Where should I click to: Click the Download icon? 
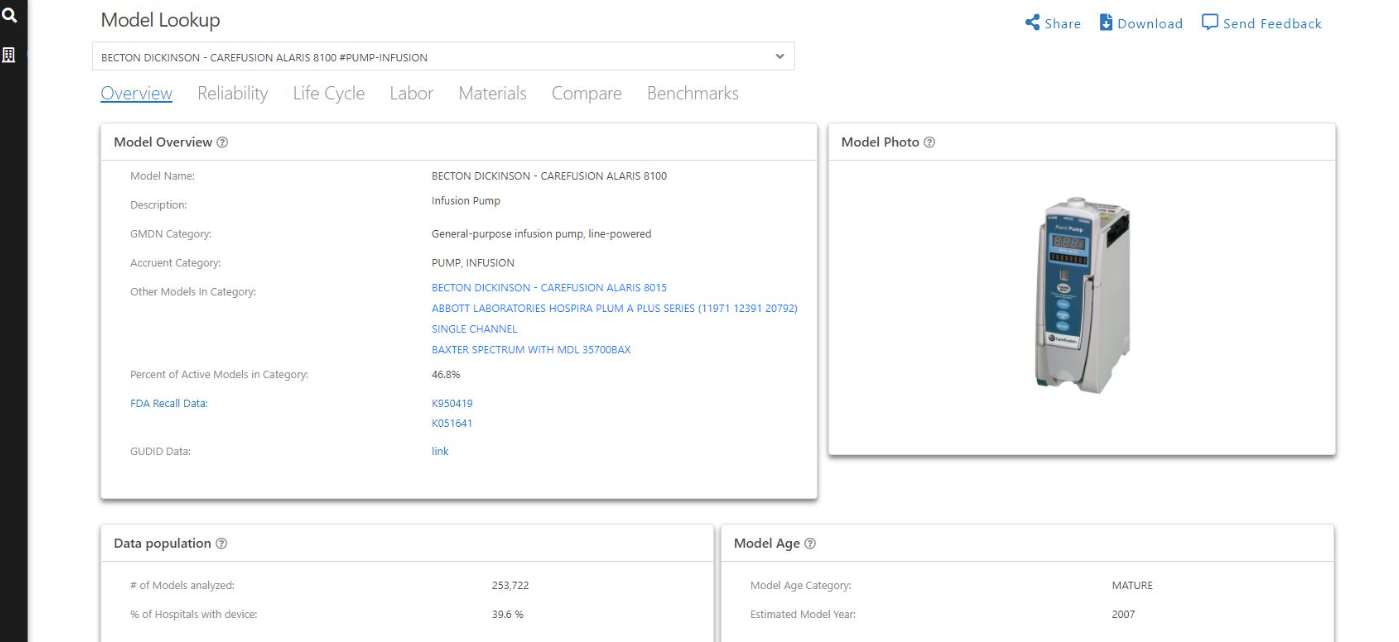tap(1106, 23)
